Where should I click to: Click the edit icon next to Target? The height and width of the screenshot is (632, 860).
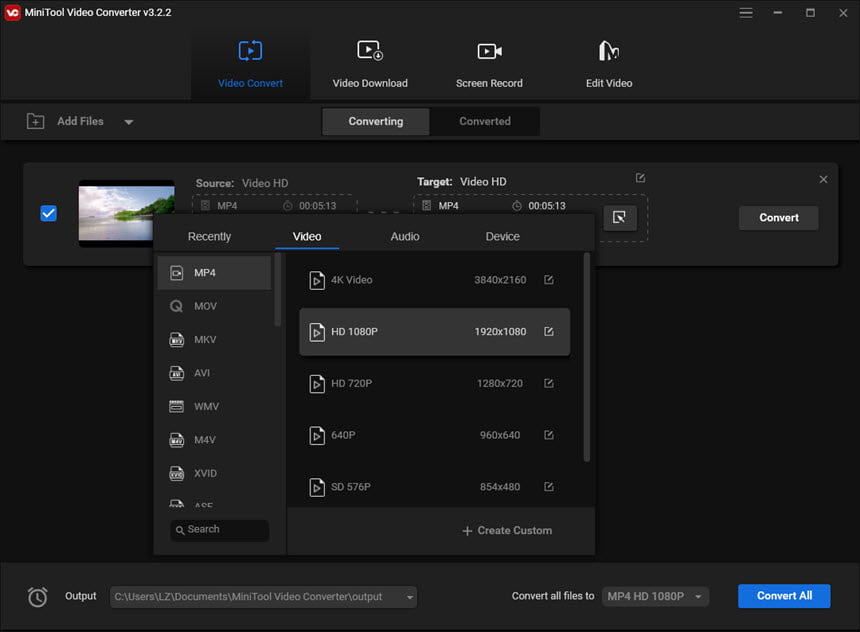pos(640,178)
